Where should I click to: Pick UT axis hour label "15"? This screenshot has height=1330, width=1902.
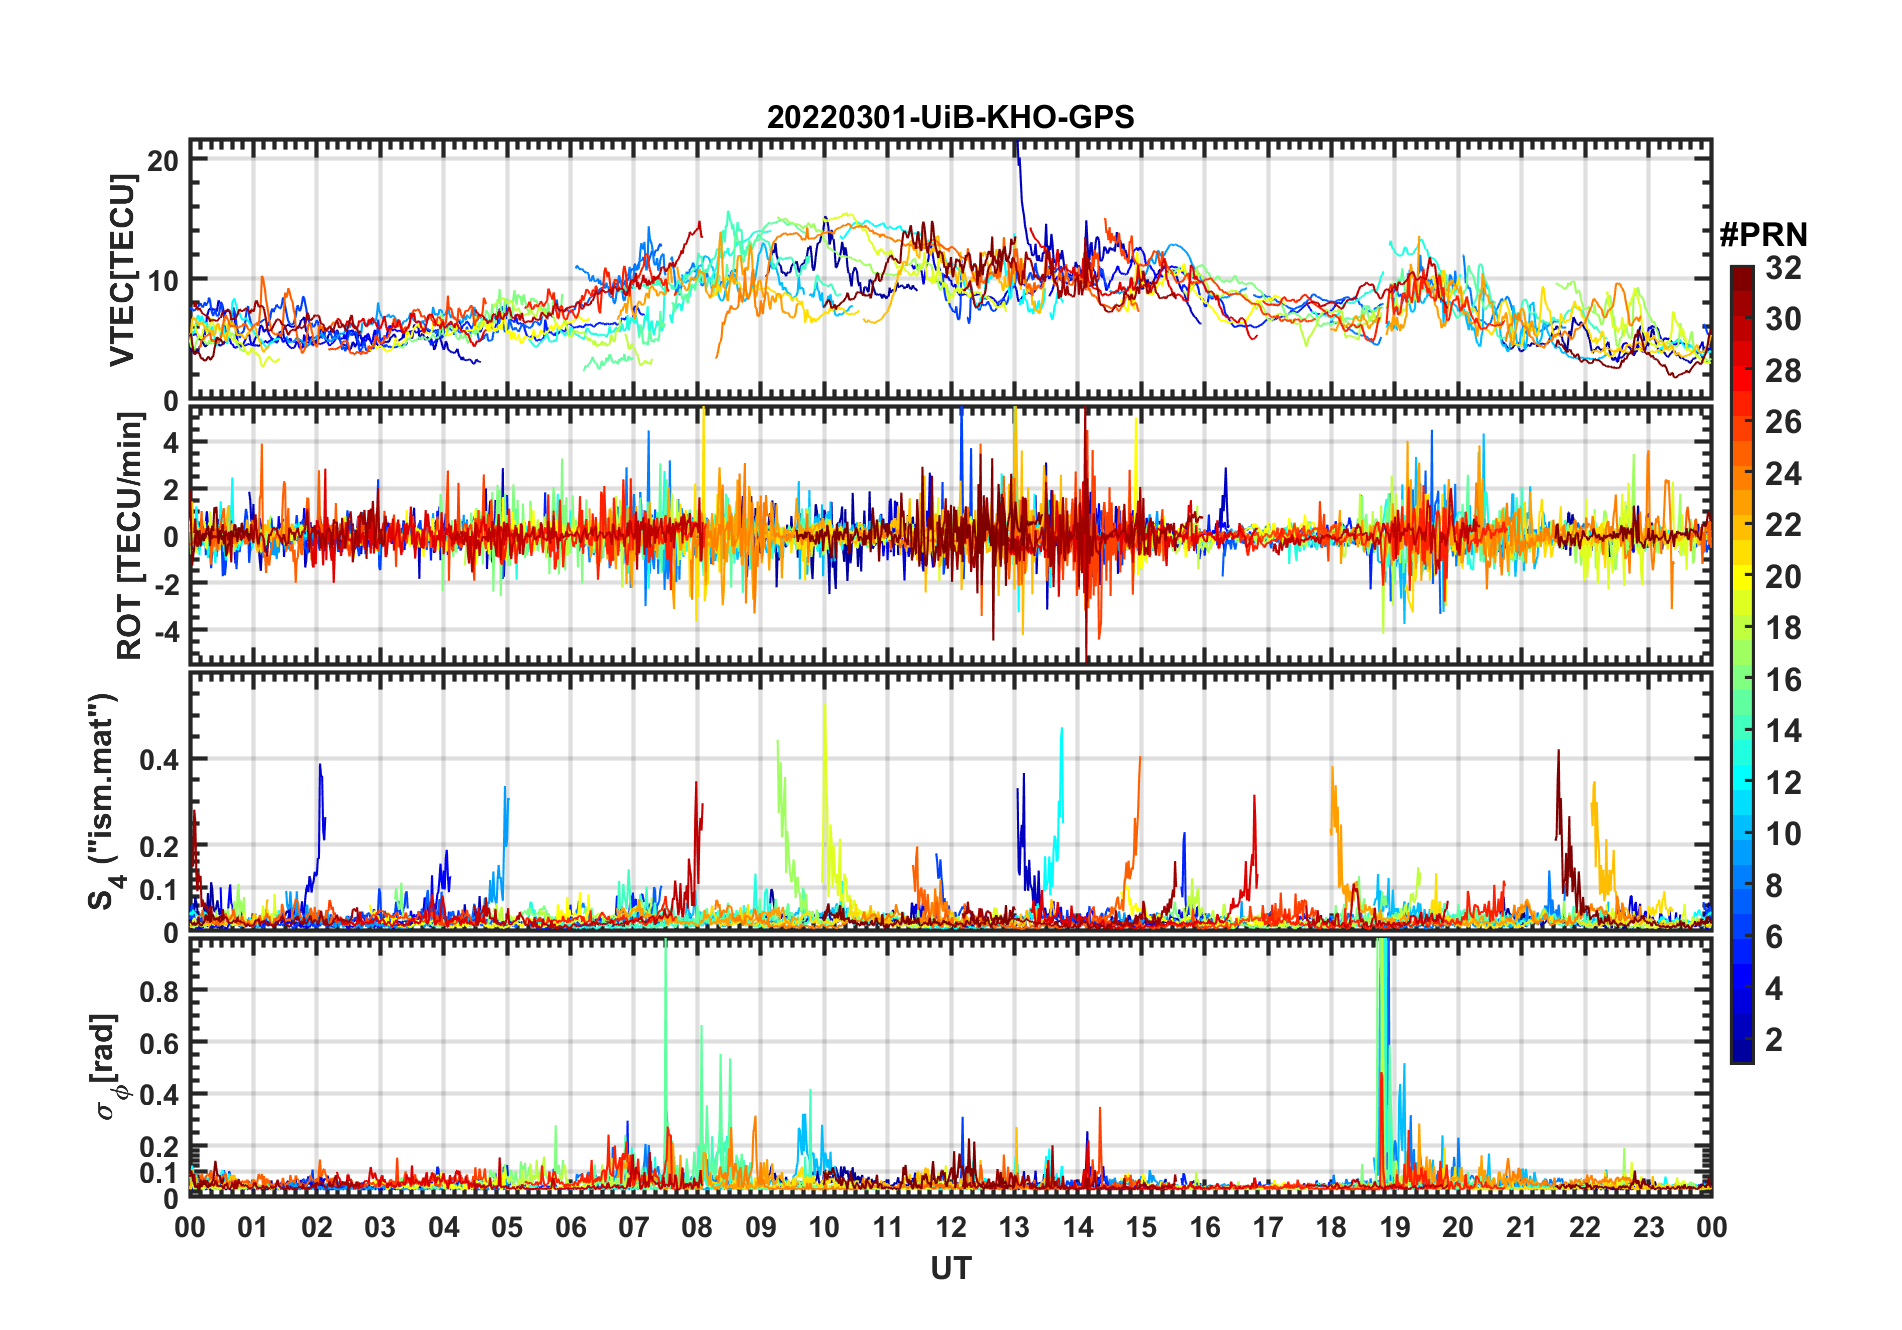[x=1141, y=1227]
